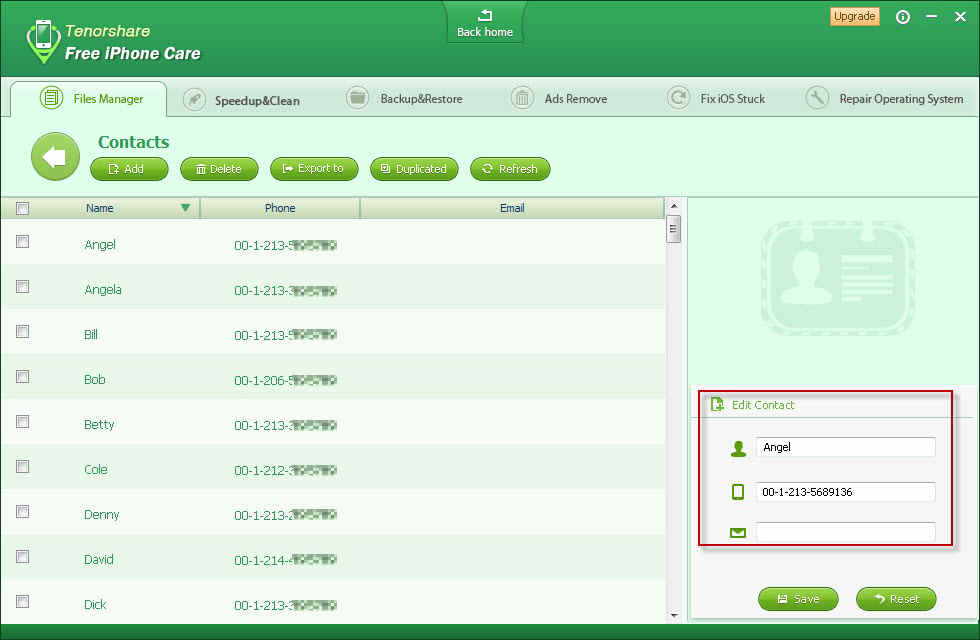Click the Fix iOS Stuck refresh icon

tap(678, 98)
